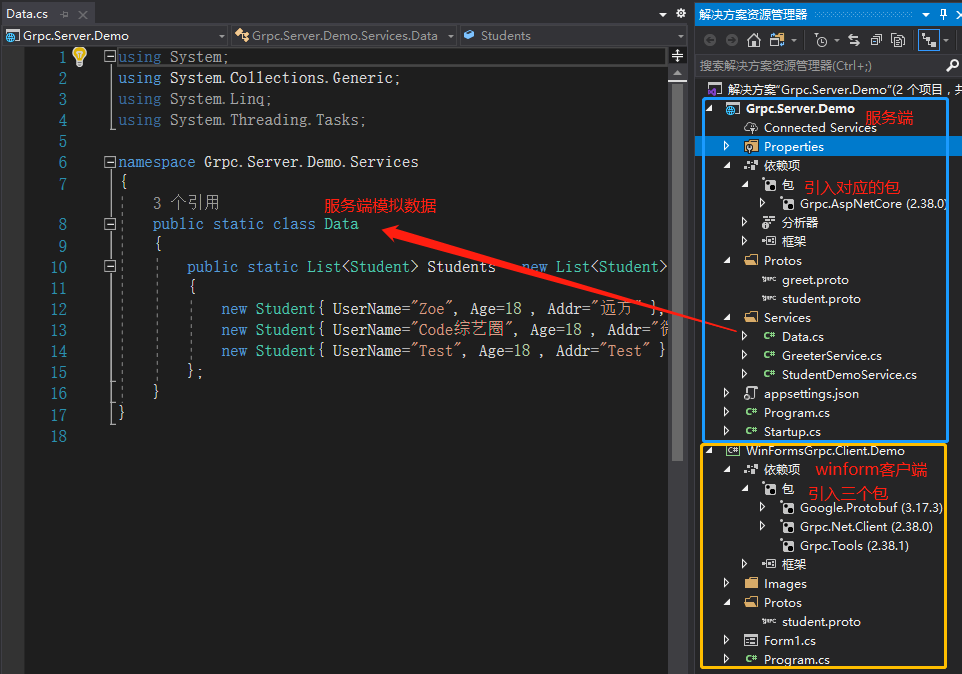Collapse the using directives block at line 1

(x=110, y=56)
